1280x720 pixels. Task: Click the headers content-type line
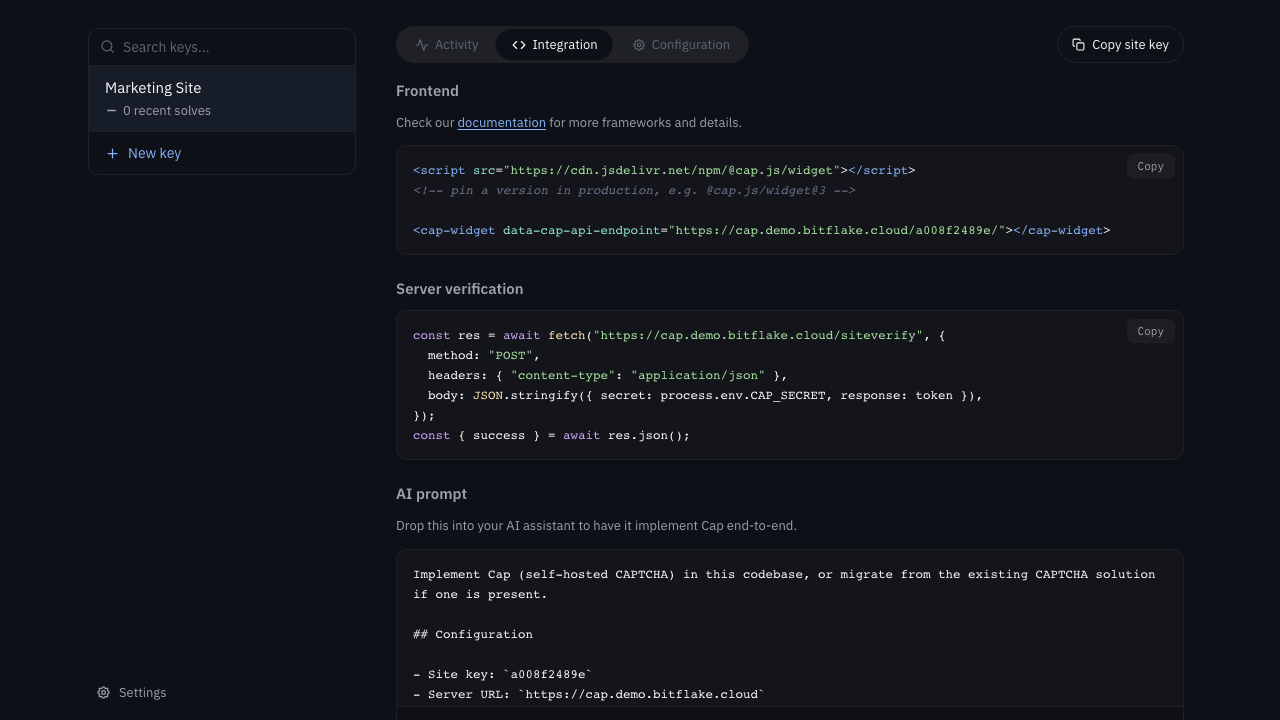click(x=608, y=375)
